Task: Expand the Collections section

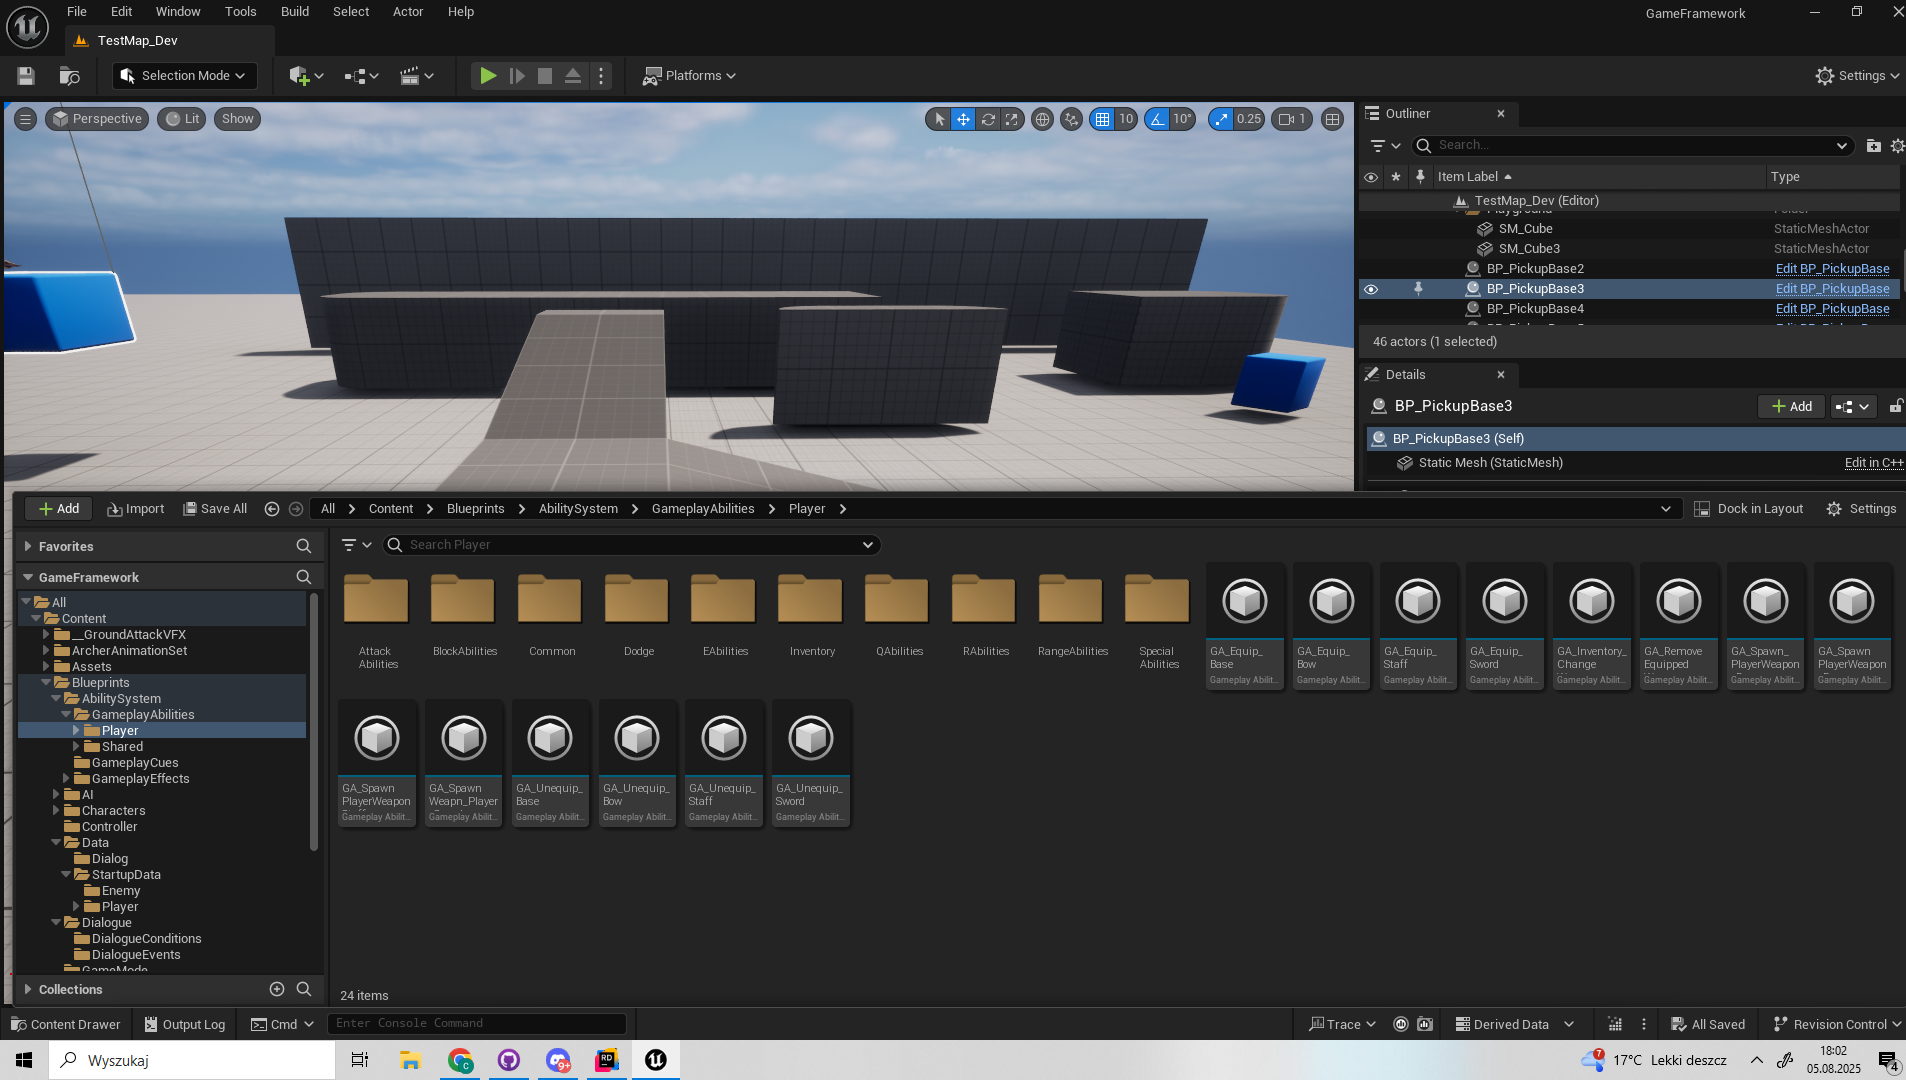Action: pyautogui.click(x=28, y=990)
